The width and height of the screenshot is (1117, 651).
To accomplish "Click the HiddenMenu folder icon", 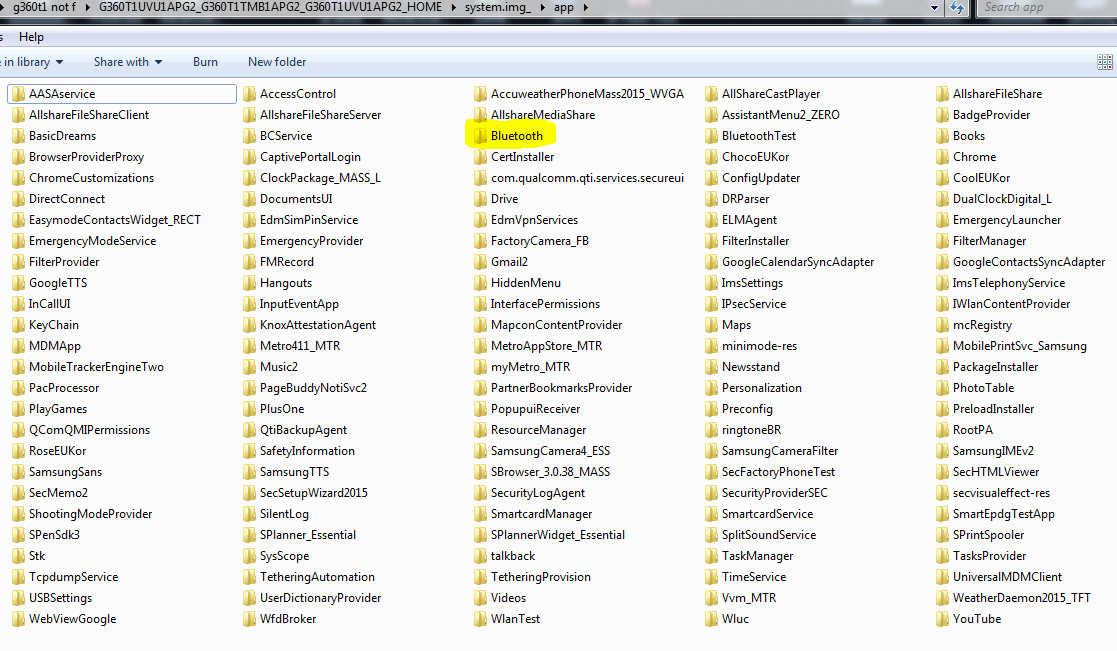I will (480, 283).
